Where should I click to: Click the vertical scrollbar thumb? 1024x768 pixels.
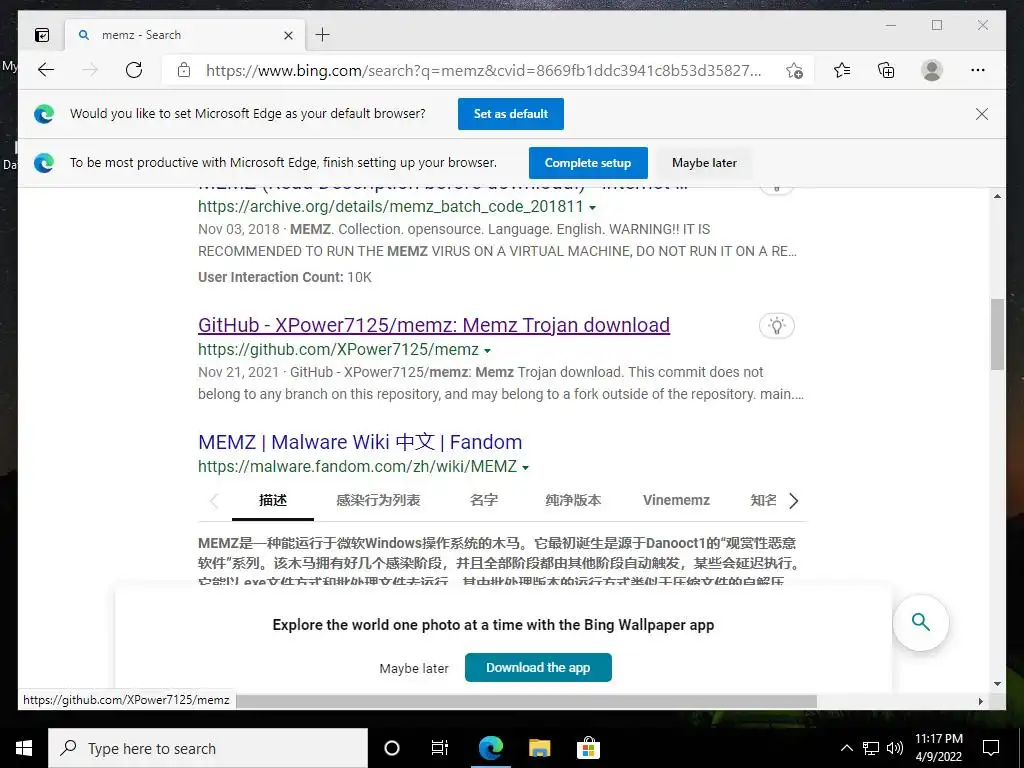coord(997,334)
